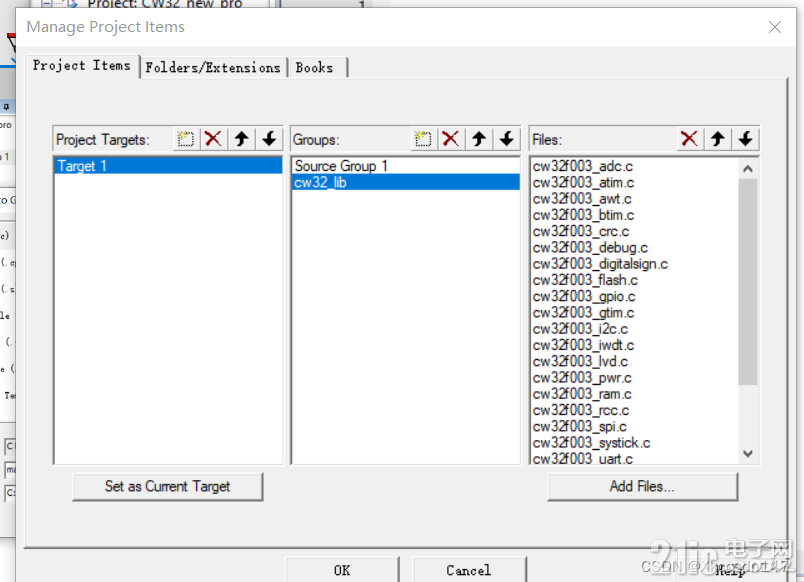Move selected file down
The image size is (804, 582).
tap(746, 139)
